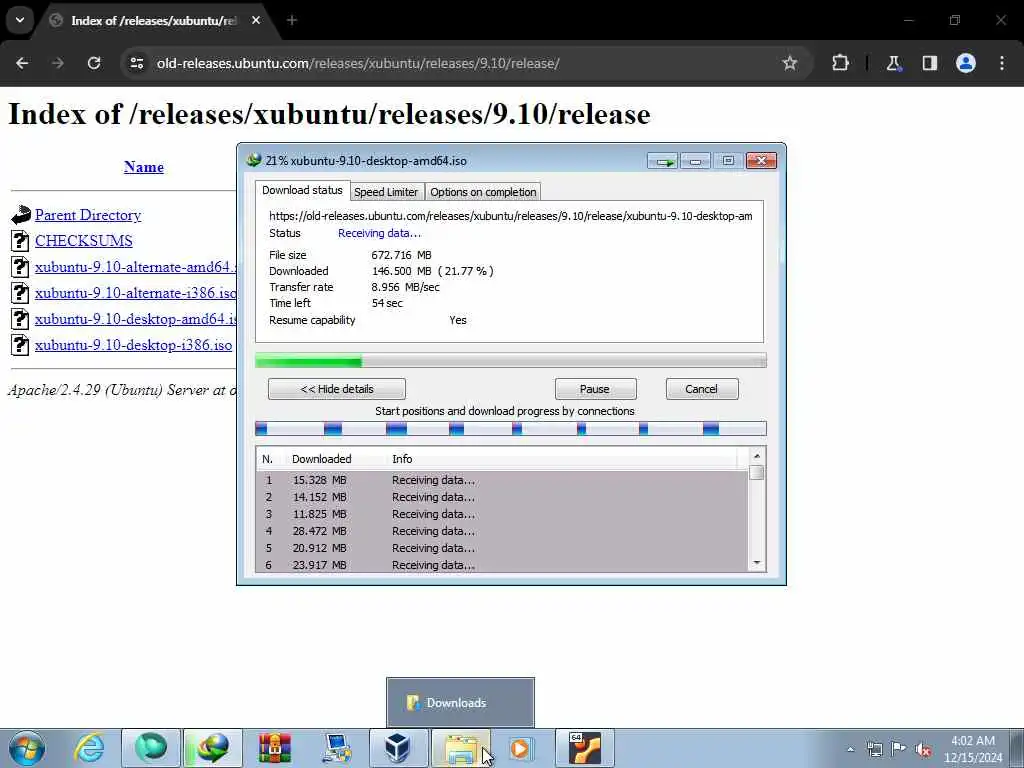This screenshot has width=1024, height=768.
Task: Select connection row 2 with 14.152 MB
Action: click(x=502, y=497)
